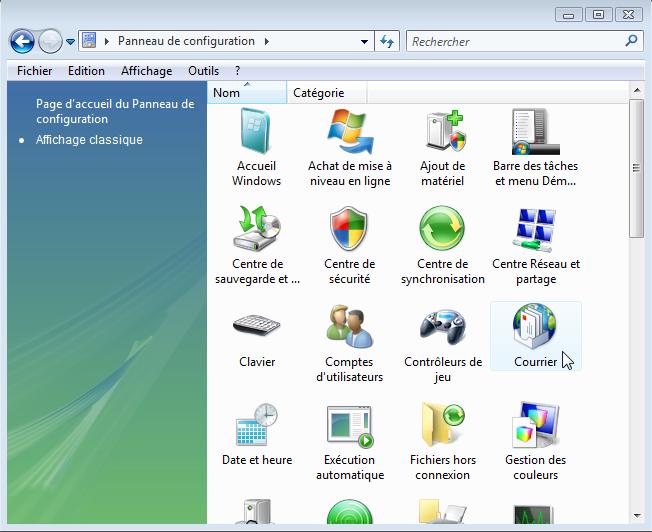Expand chevron after Panneau de configuration
The width and height of the screenshot is (652, 532).
pyautogui.click(x=267, y=41)
